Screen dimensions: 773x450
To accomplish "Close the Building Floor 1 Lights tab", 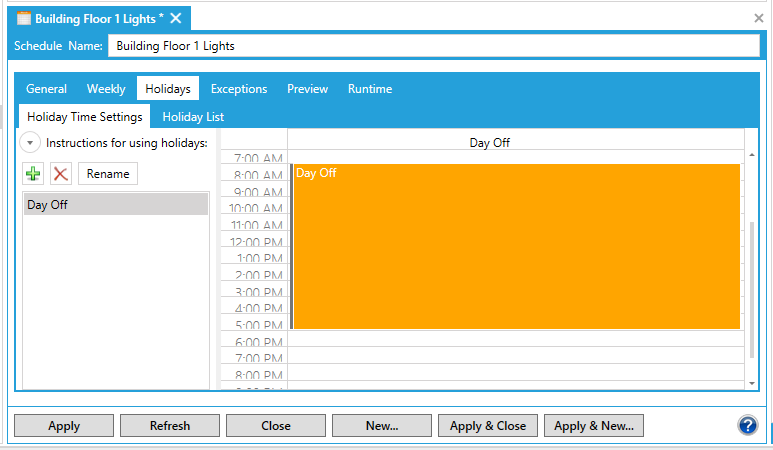I will pyautogui.click(x=176, y=19).
